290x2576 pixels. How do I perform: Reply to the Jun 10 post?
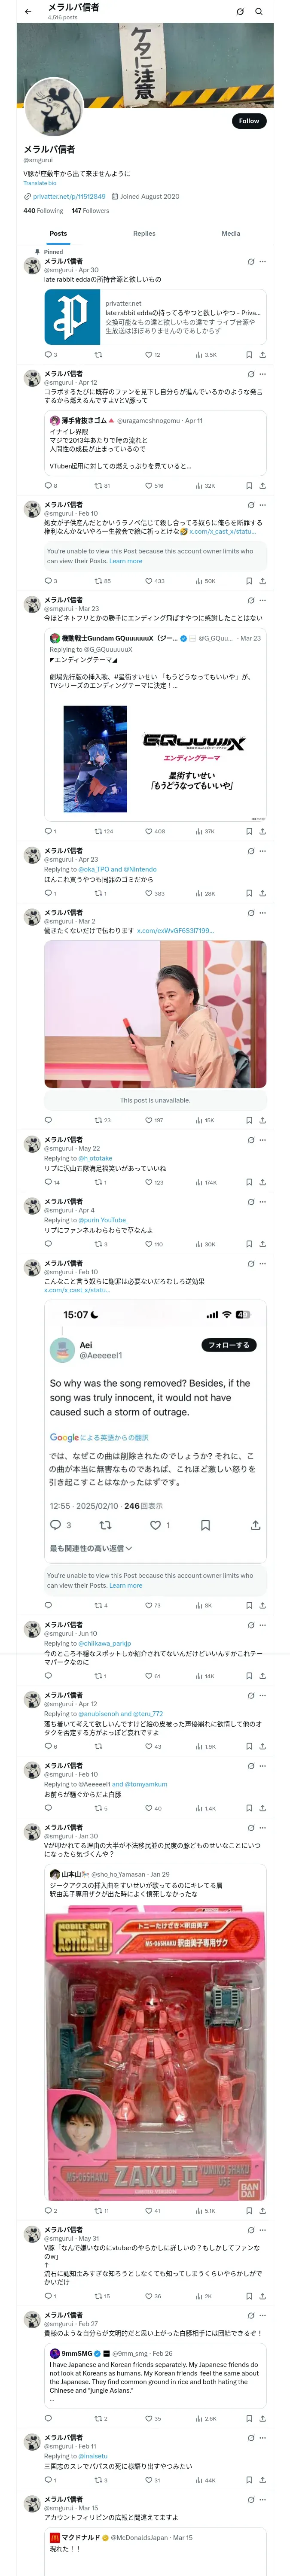(48, 1676)
